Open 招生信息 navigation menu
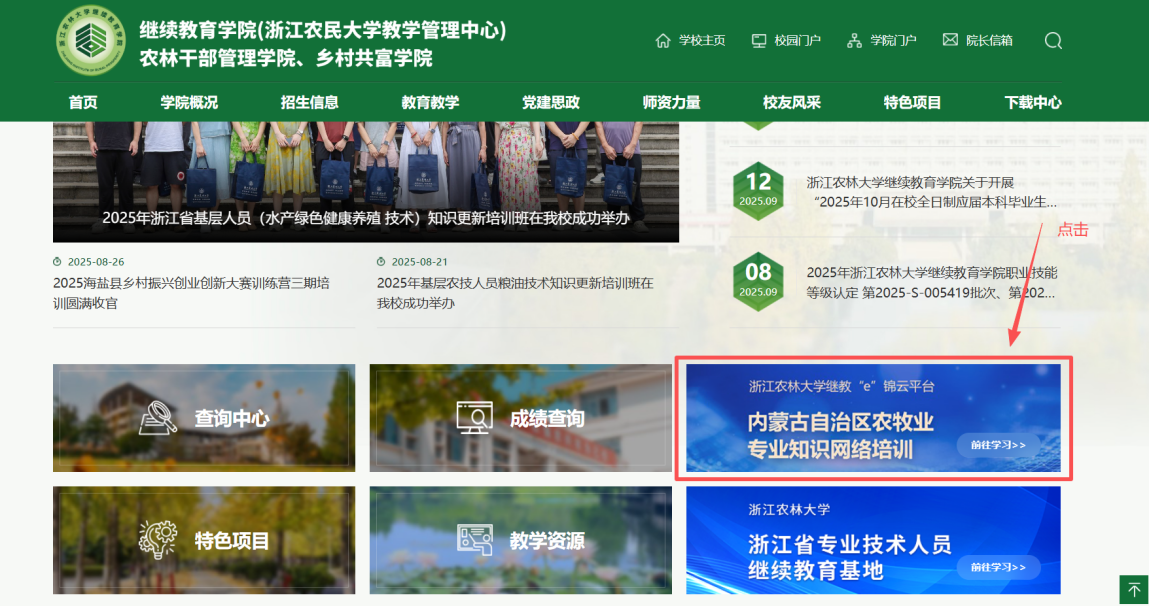 pos(310,102)
